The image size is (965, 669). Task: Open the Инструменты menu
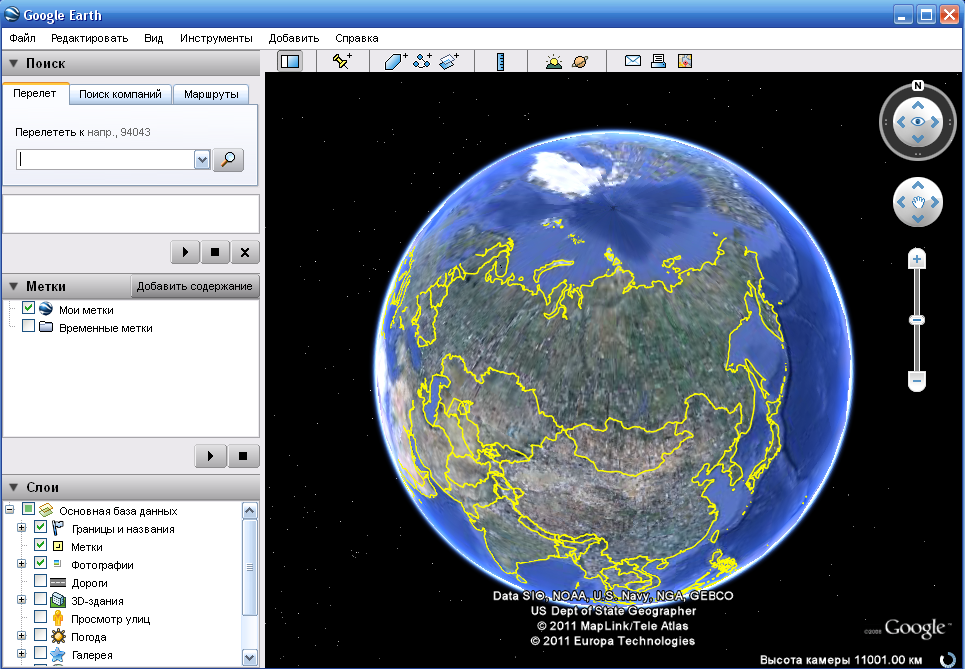(x=216, y=38)
